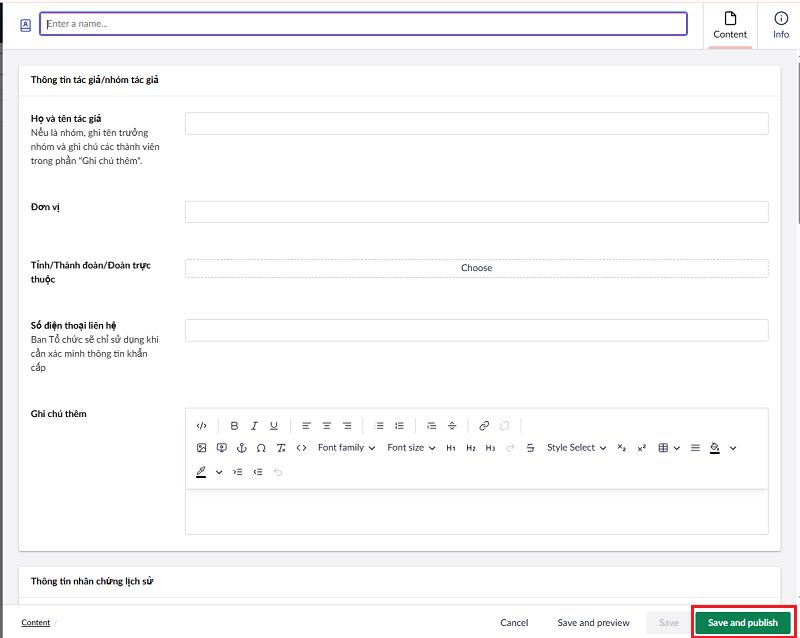Insert a bullet list
Image resolution: width=800 pixels, height=638 pixels.
point(379,425)
